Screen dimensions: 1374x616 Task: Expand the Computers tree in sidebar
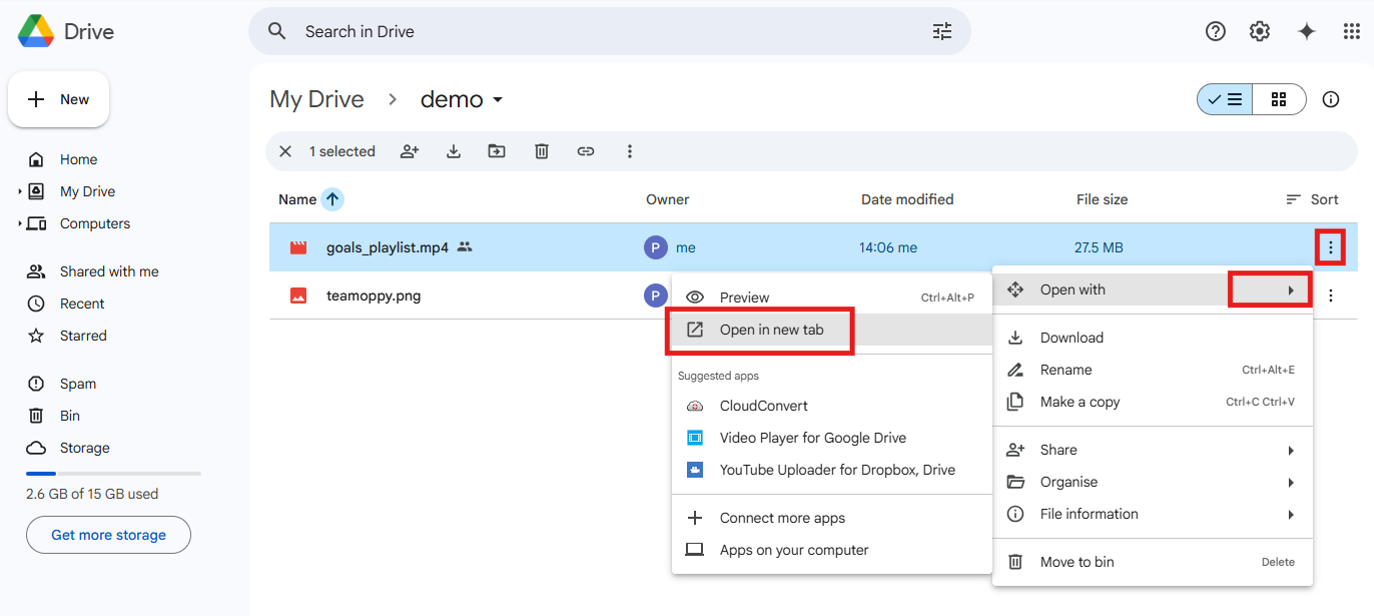pos(20,224)
